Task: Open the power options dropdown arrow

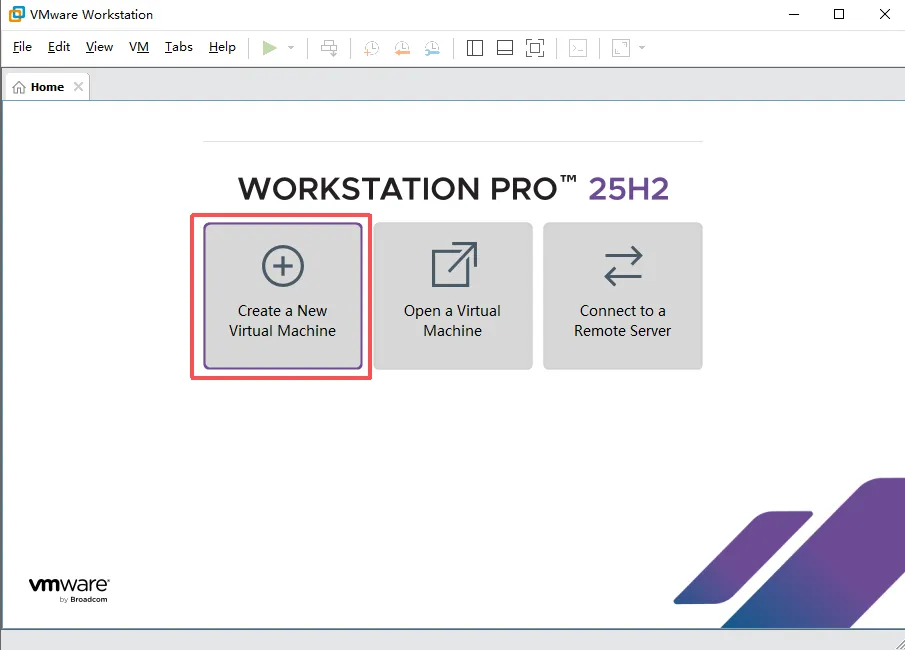Action: pyautogui.click(x=291, y=48)
